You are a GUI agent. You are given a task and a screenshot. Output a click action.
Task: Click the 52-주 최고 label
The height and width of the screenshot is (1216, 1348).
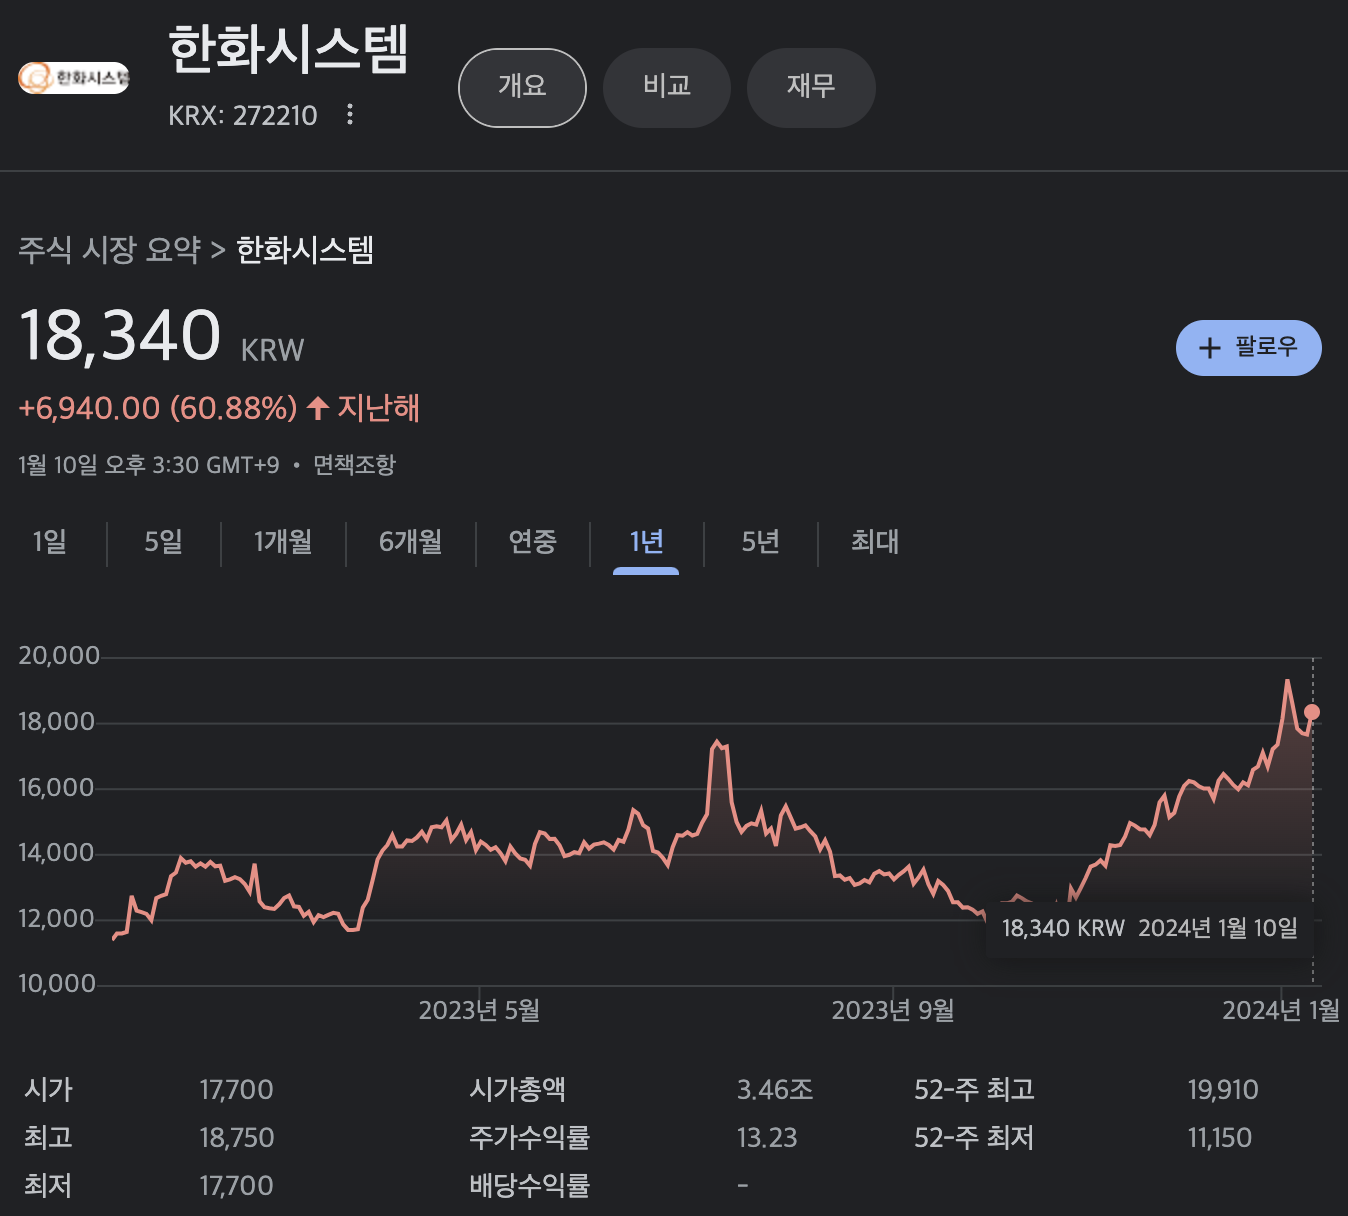pos(975,1090)
